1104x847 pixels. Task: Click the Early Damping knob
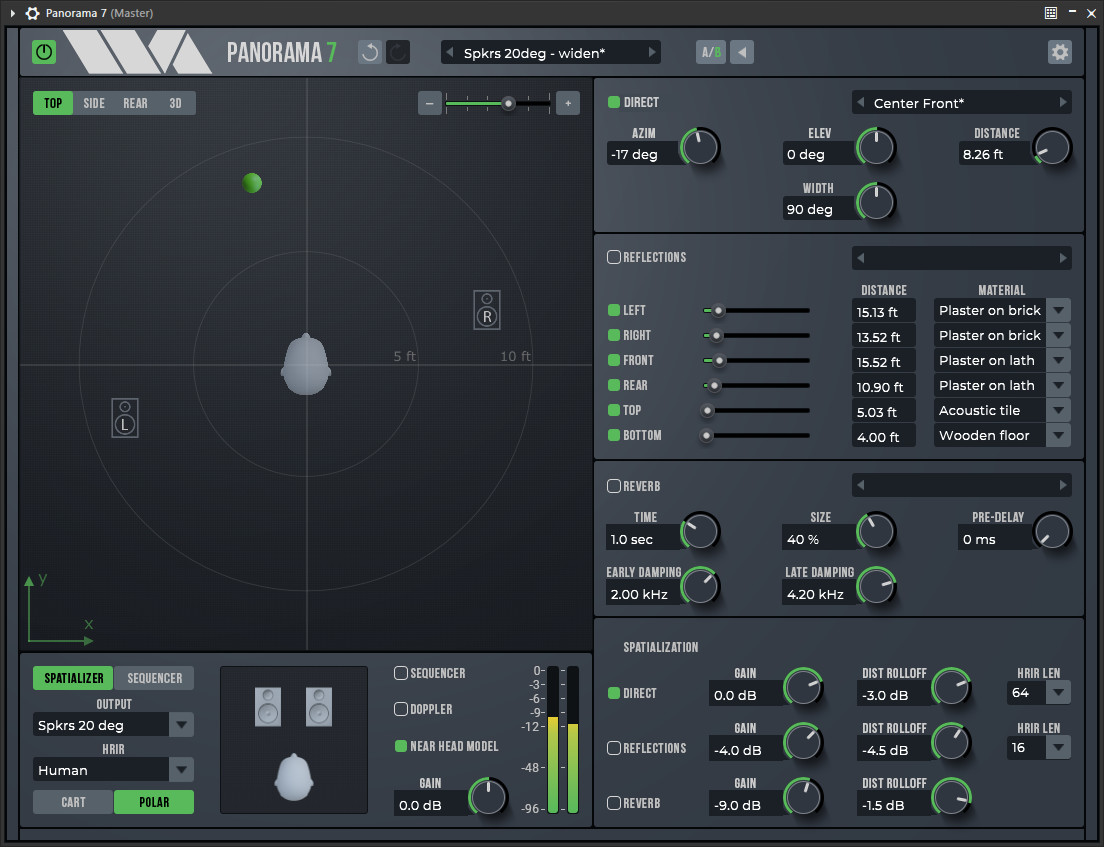(x=700, y=586)
